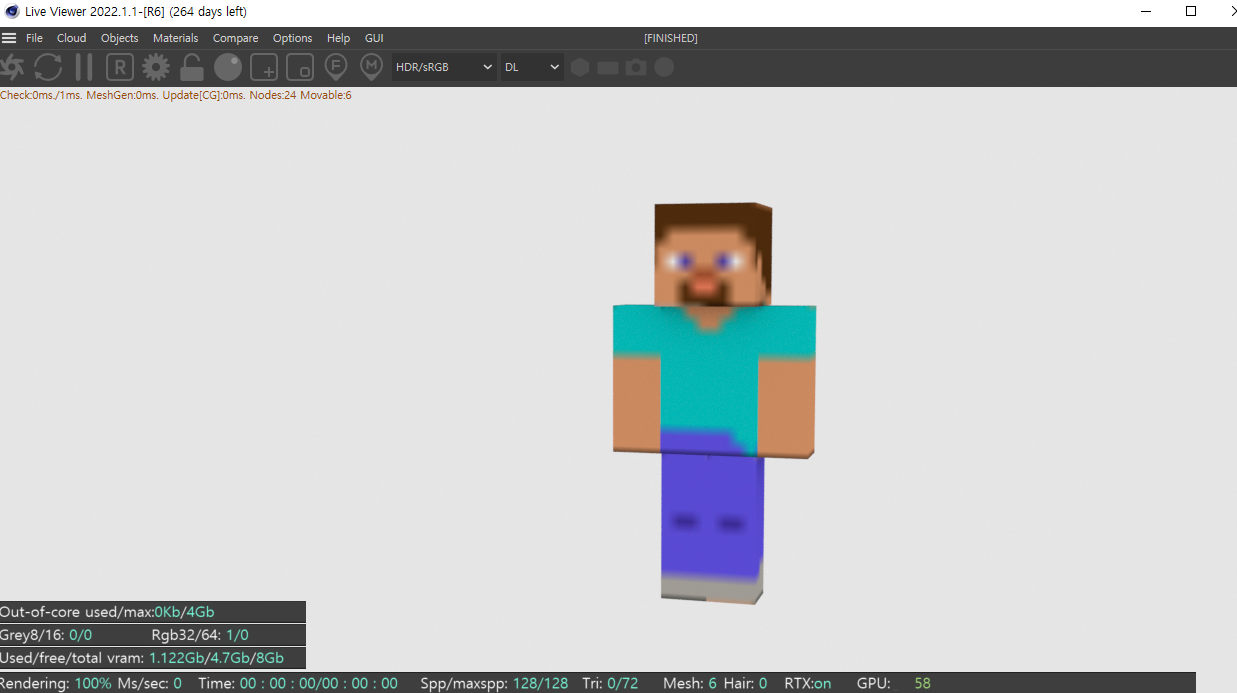Click the R reset data icon
Viewport: 1237px width, 693px height.
point(120,67)
